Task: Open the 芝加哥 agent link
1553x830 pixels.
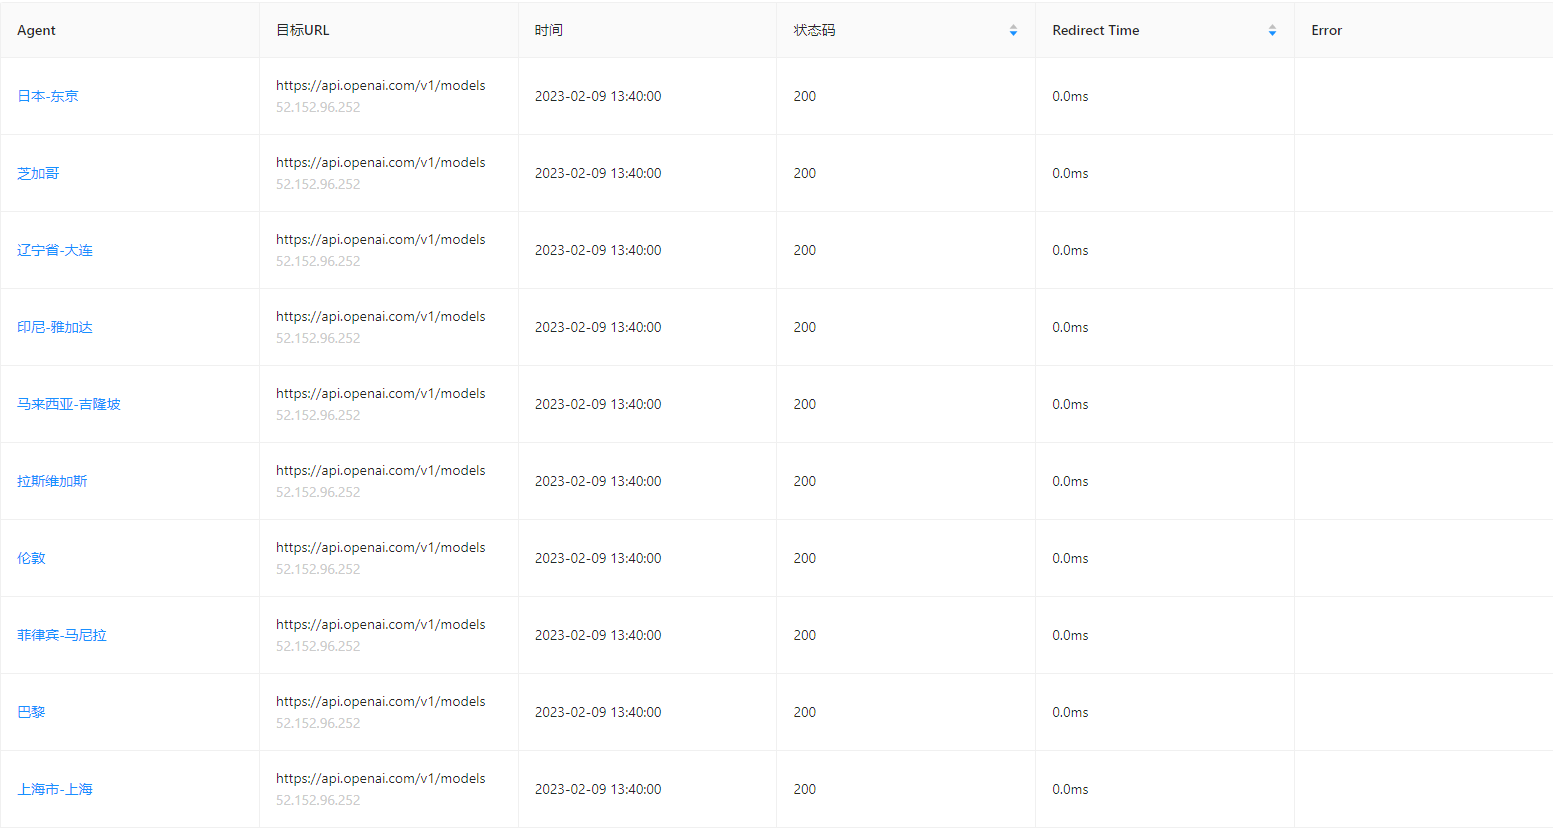Action: [38, 173]
